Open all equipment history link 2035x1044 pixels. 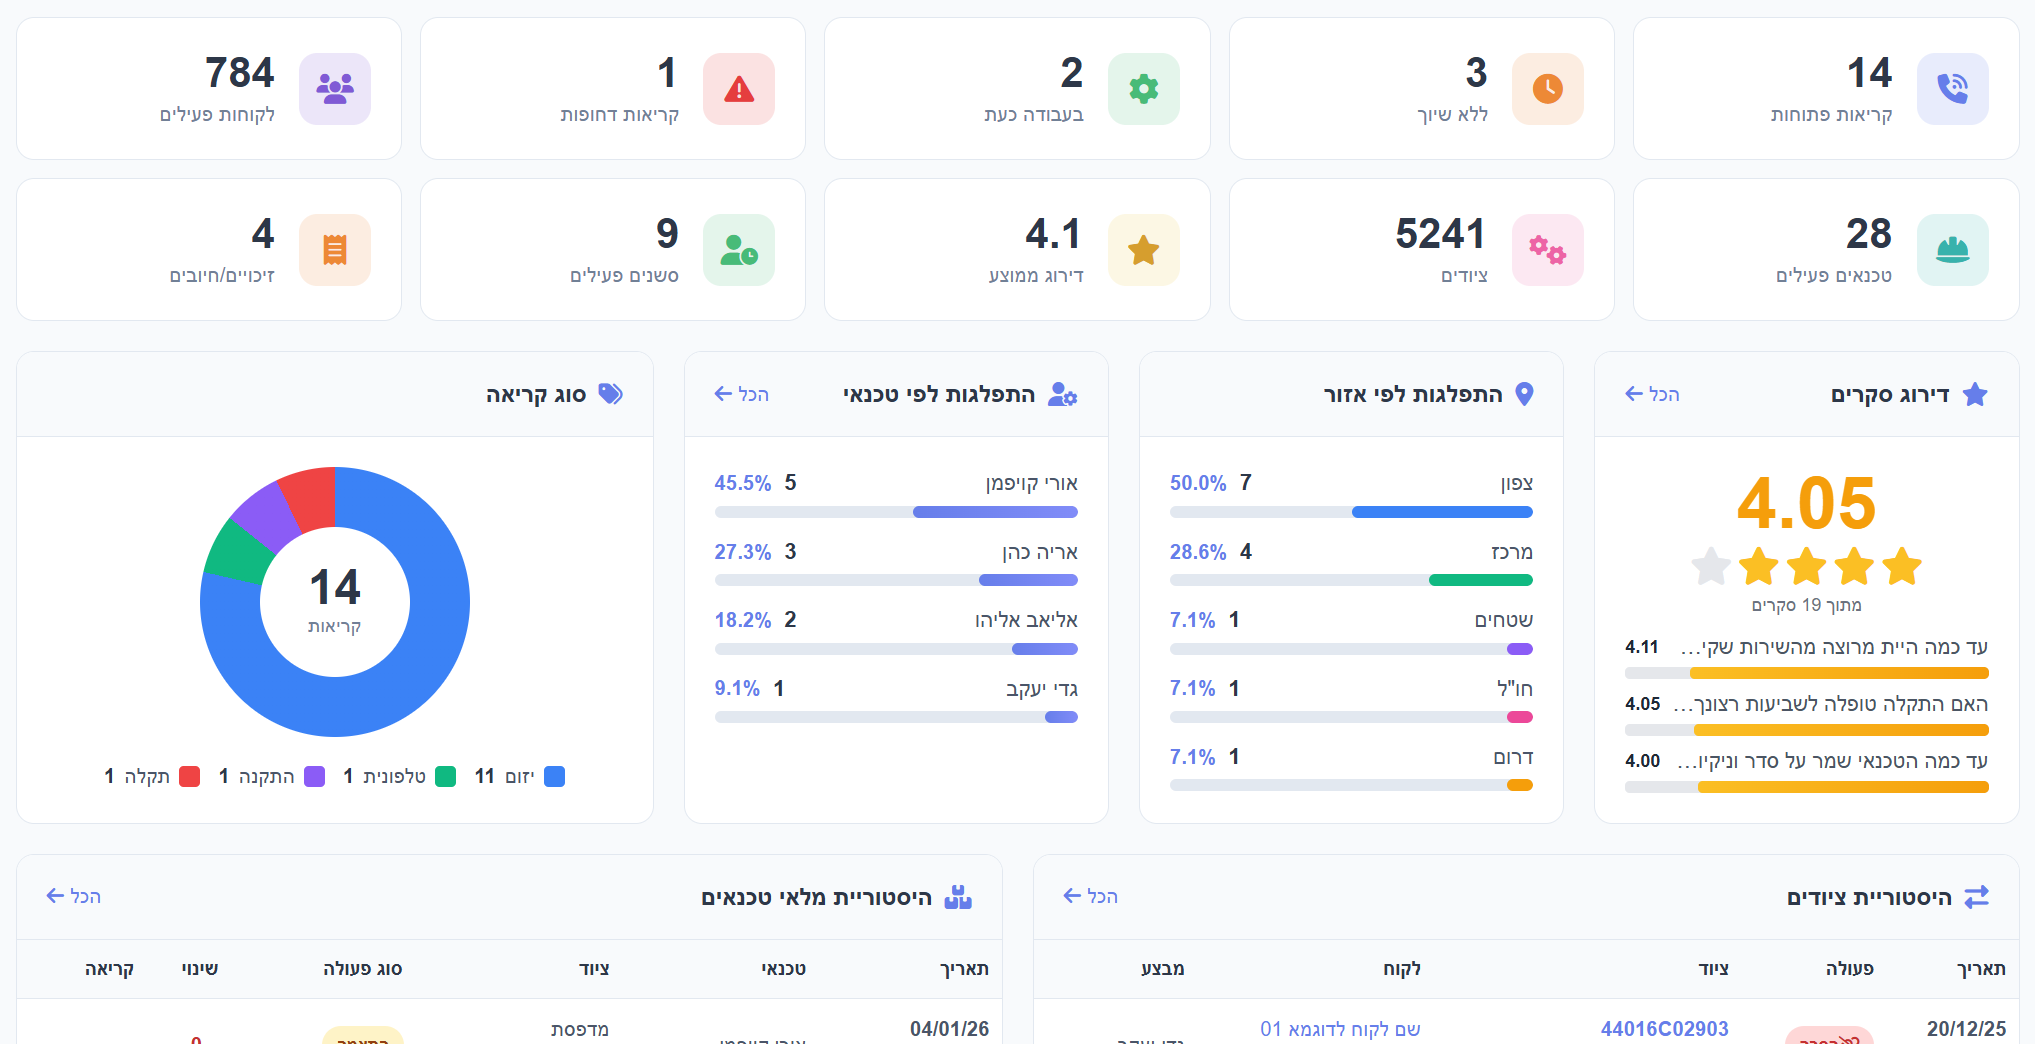point(1090,896)
